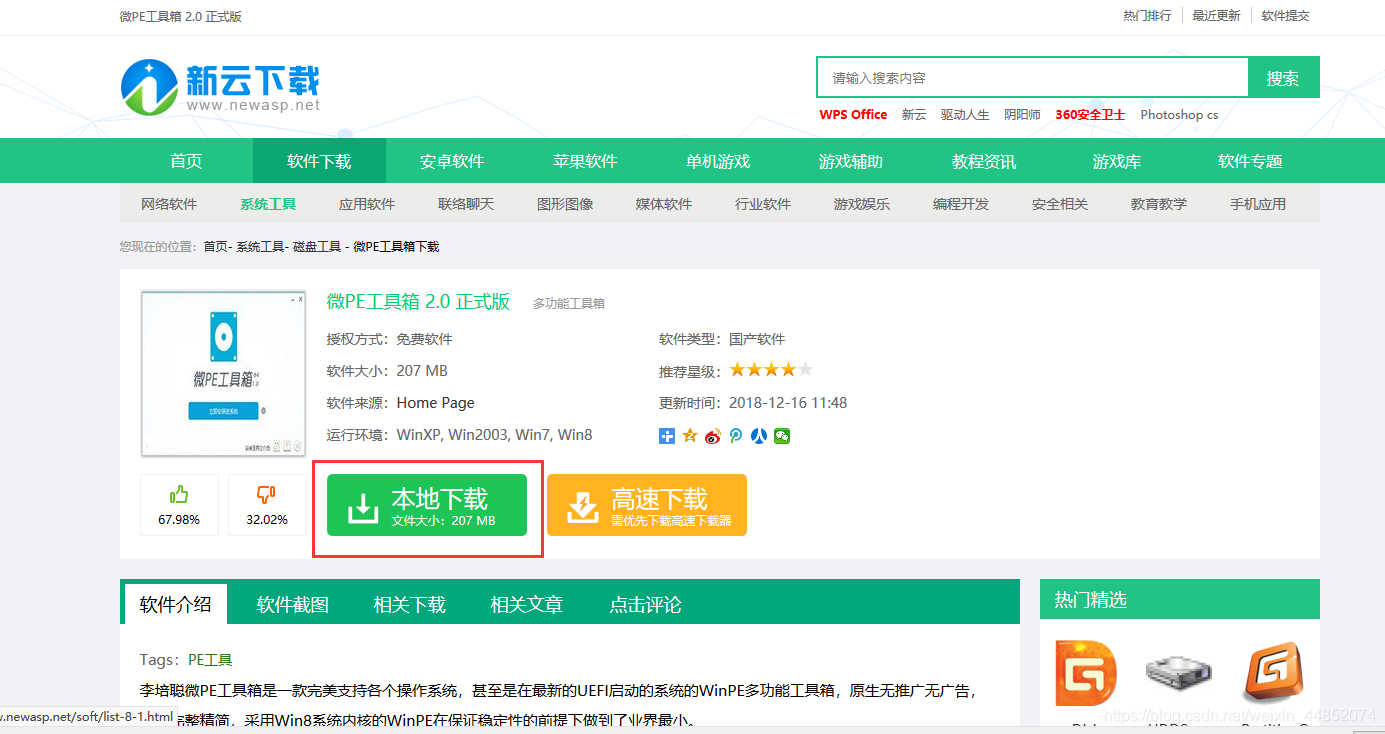Select 应用软件 subcategory

pos(367,204)
